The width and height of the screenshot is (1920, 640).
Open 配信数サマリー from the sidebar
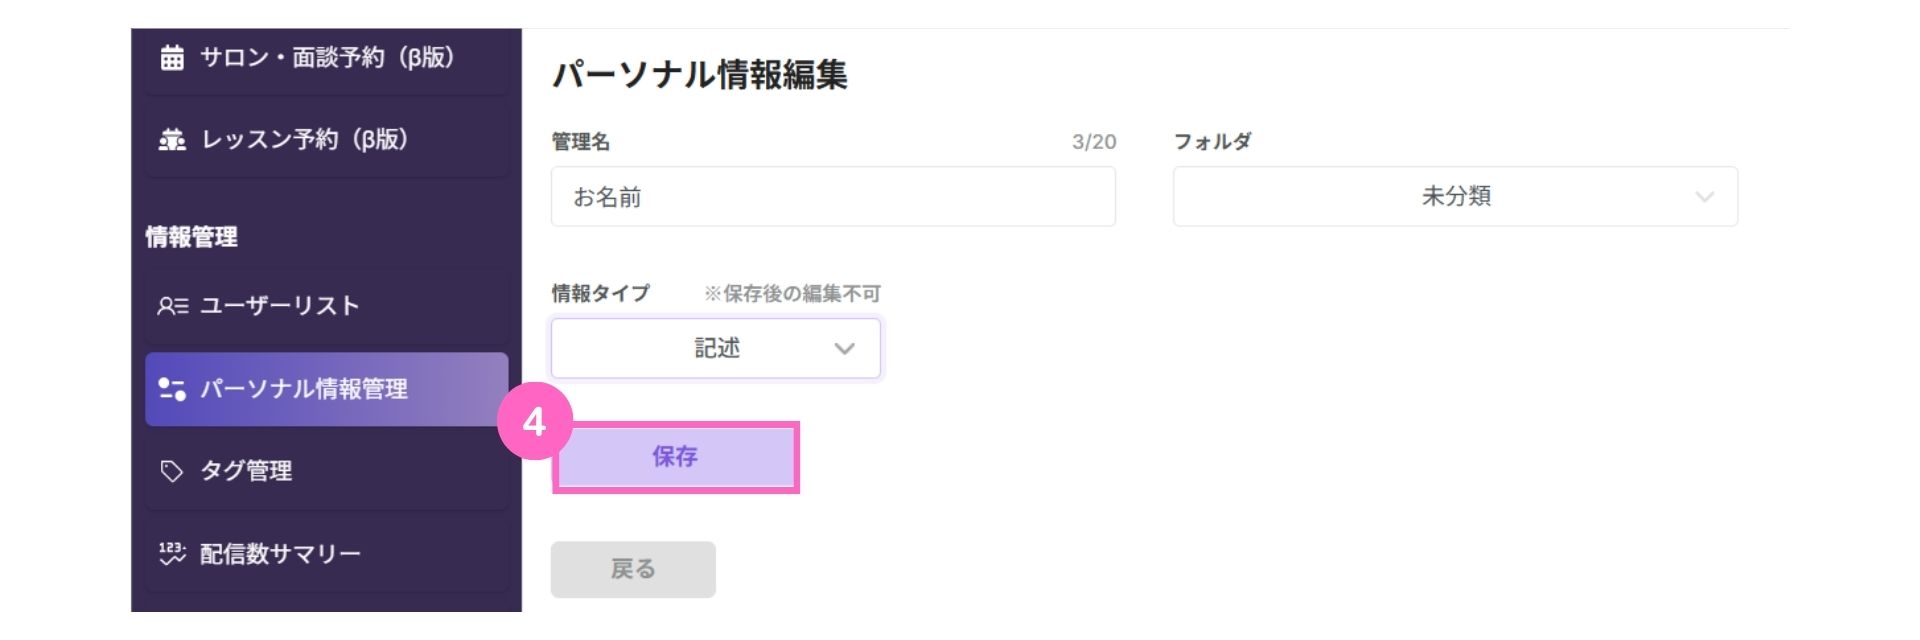point(327,553)
